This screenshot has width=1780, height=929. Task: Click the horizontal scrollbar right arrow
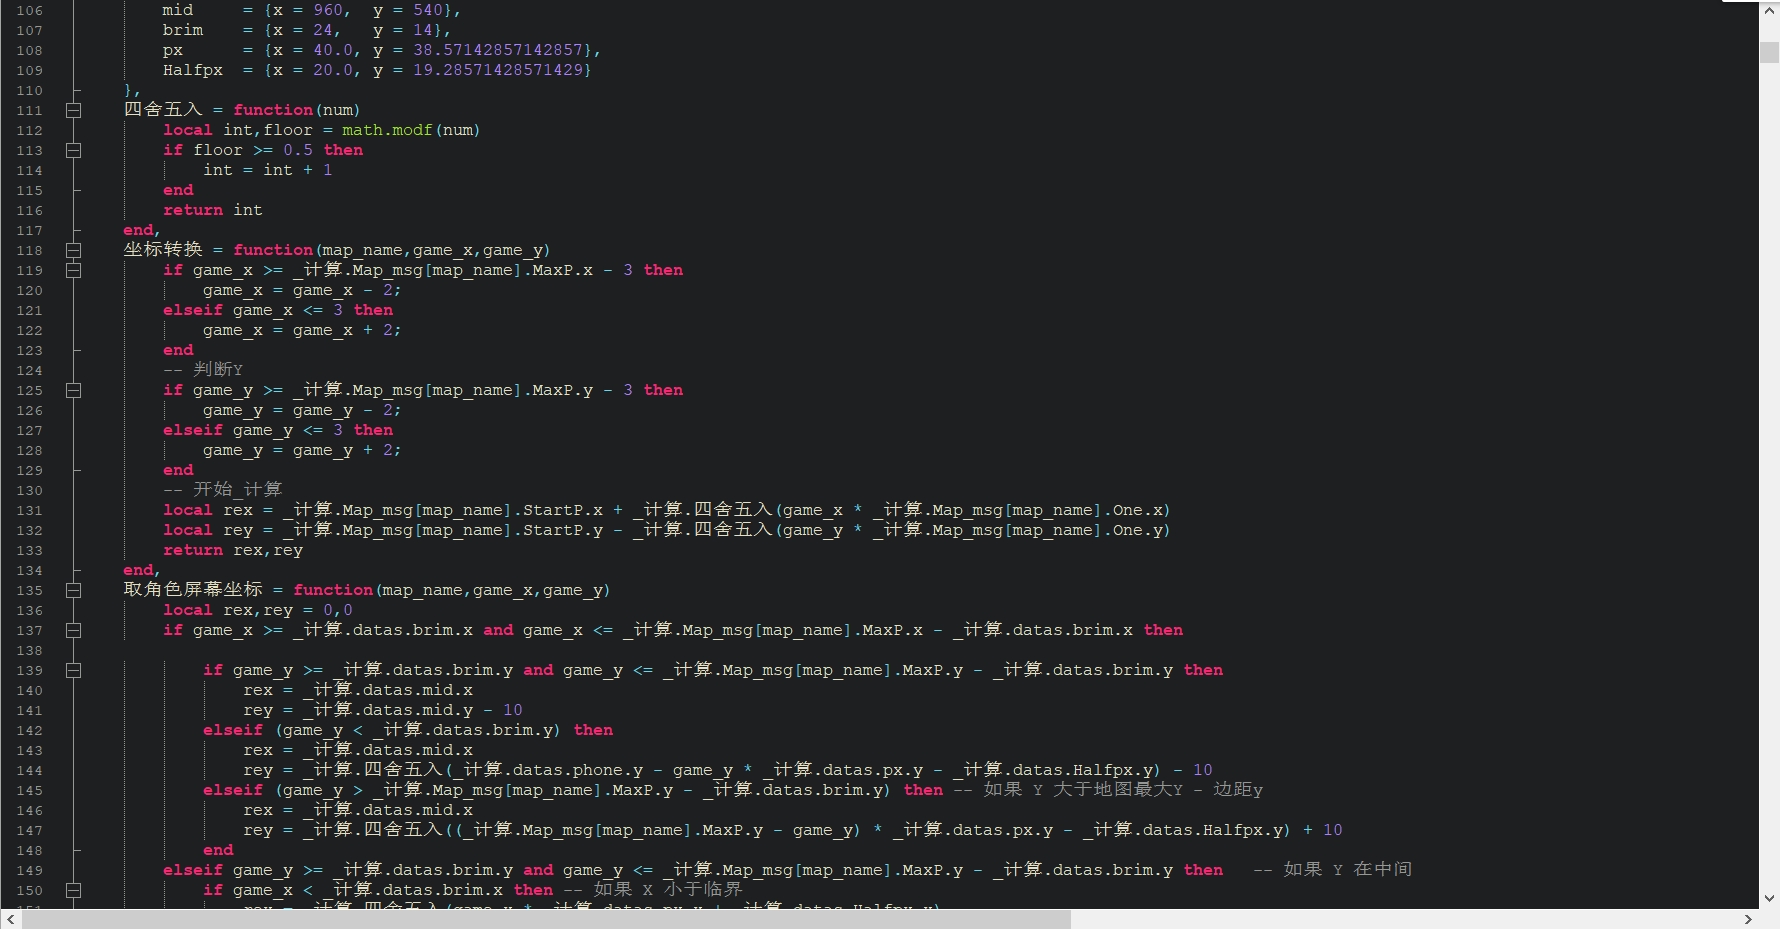(x=1748, y=919)
